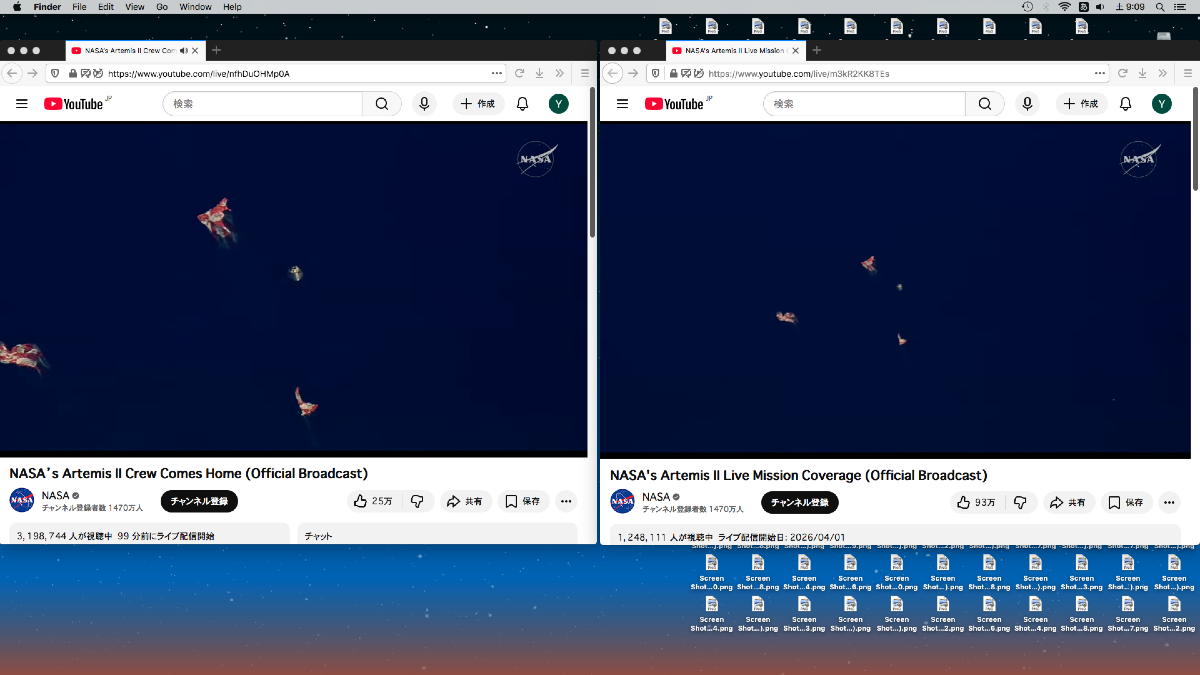1200x675 pixels.
Task: Open downloads in the right browser toolbar
Action: (x=1142, y=73)
